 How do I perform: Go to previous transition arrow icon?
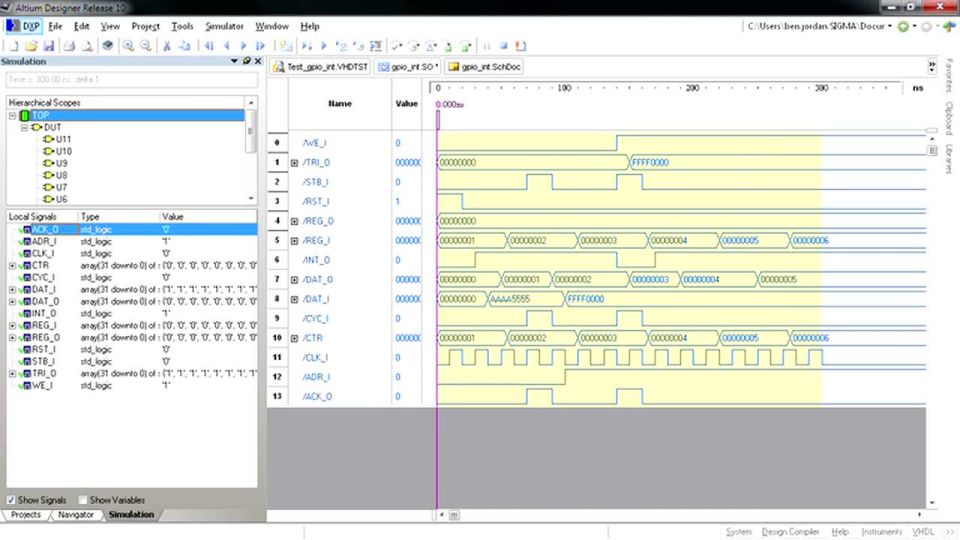click(227, 46)
